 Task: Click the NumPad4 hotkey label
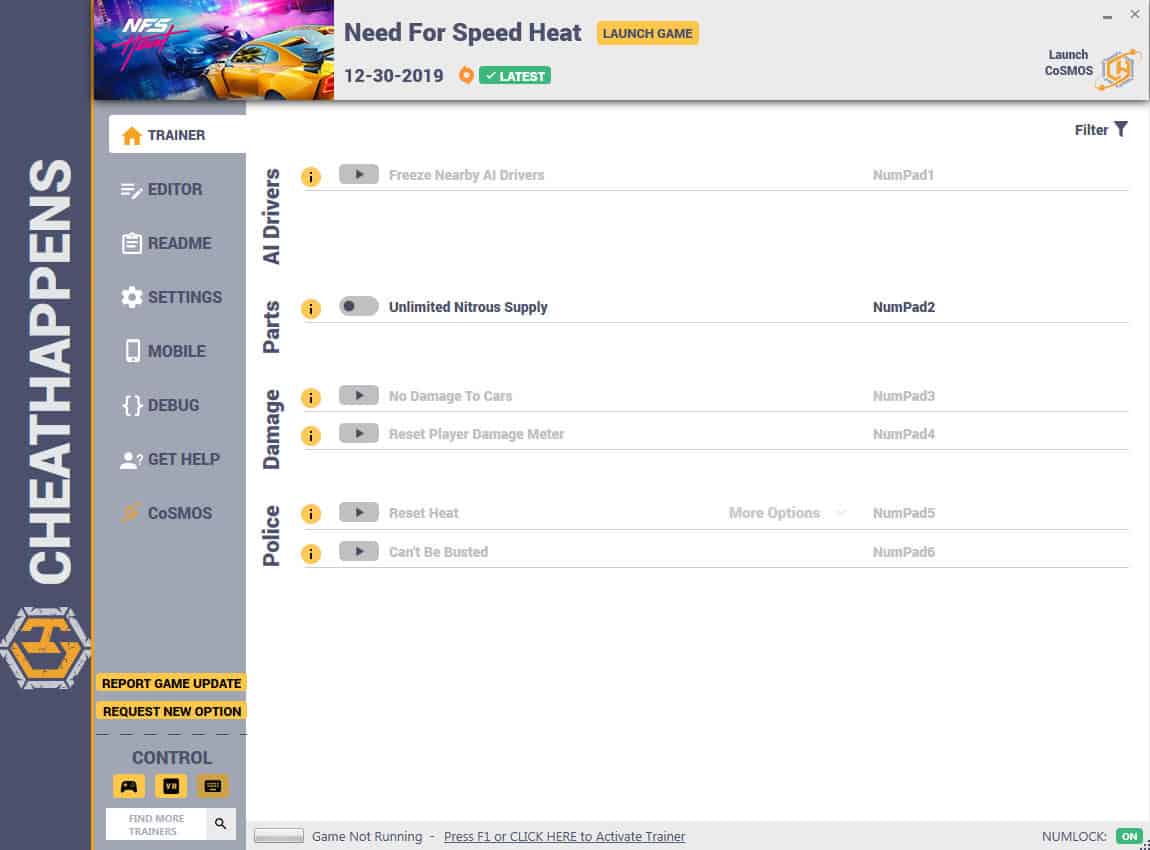tap(904, 434)
